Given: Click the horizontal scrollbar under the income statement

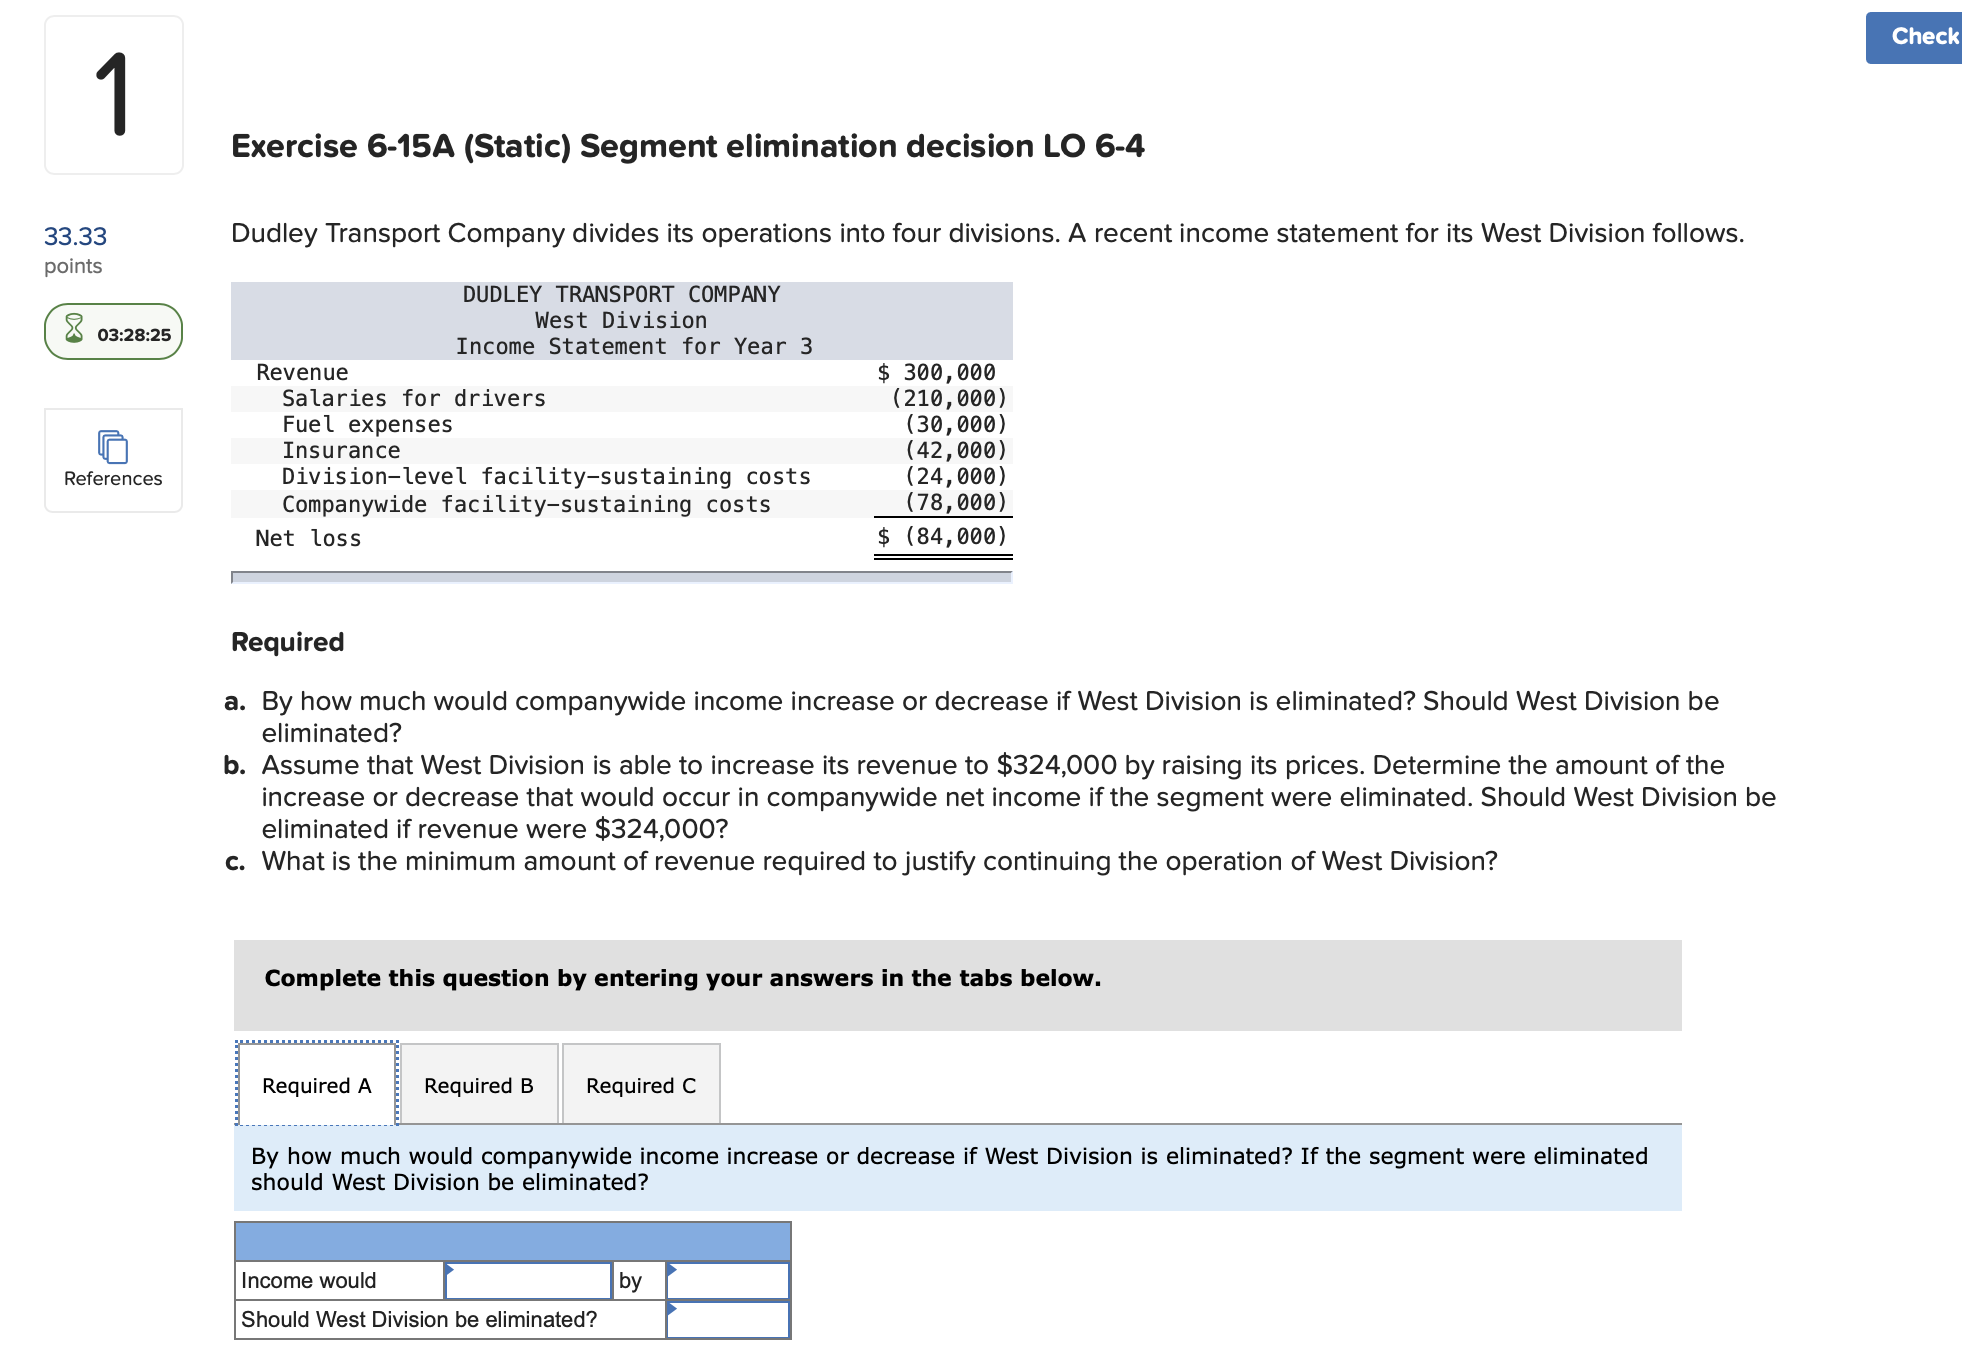Looking at the screenshot, I should click(620, 577).
